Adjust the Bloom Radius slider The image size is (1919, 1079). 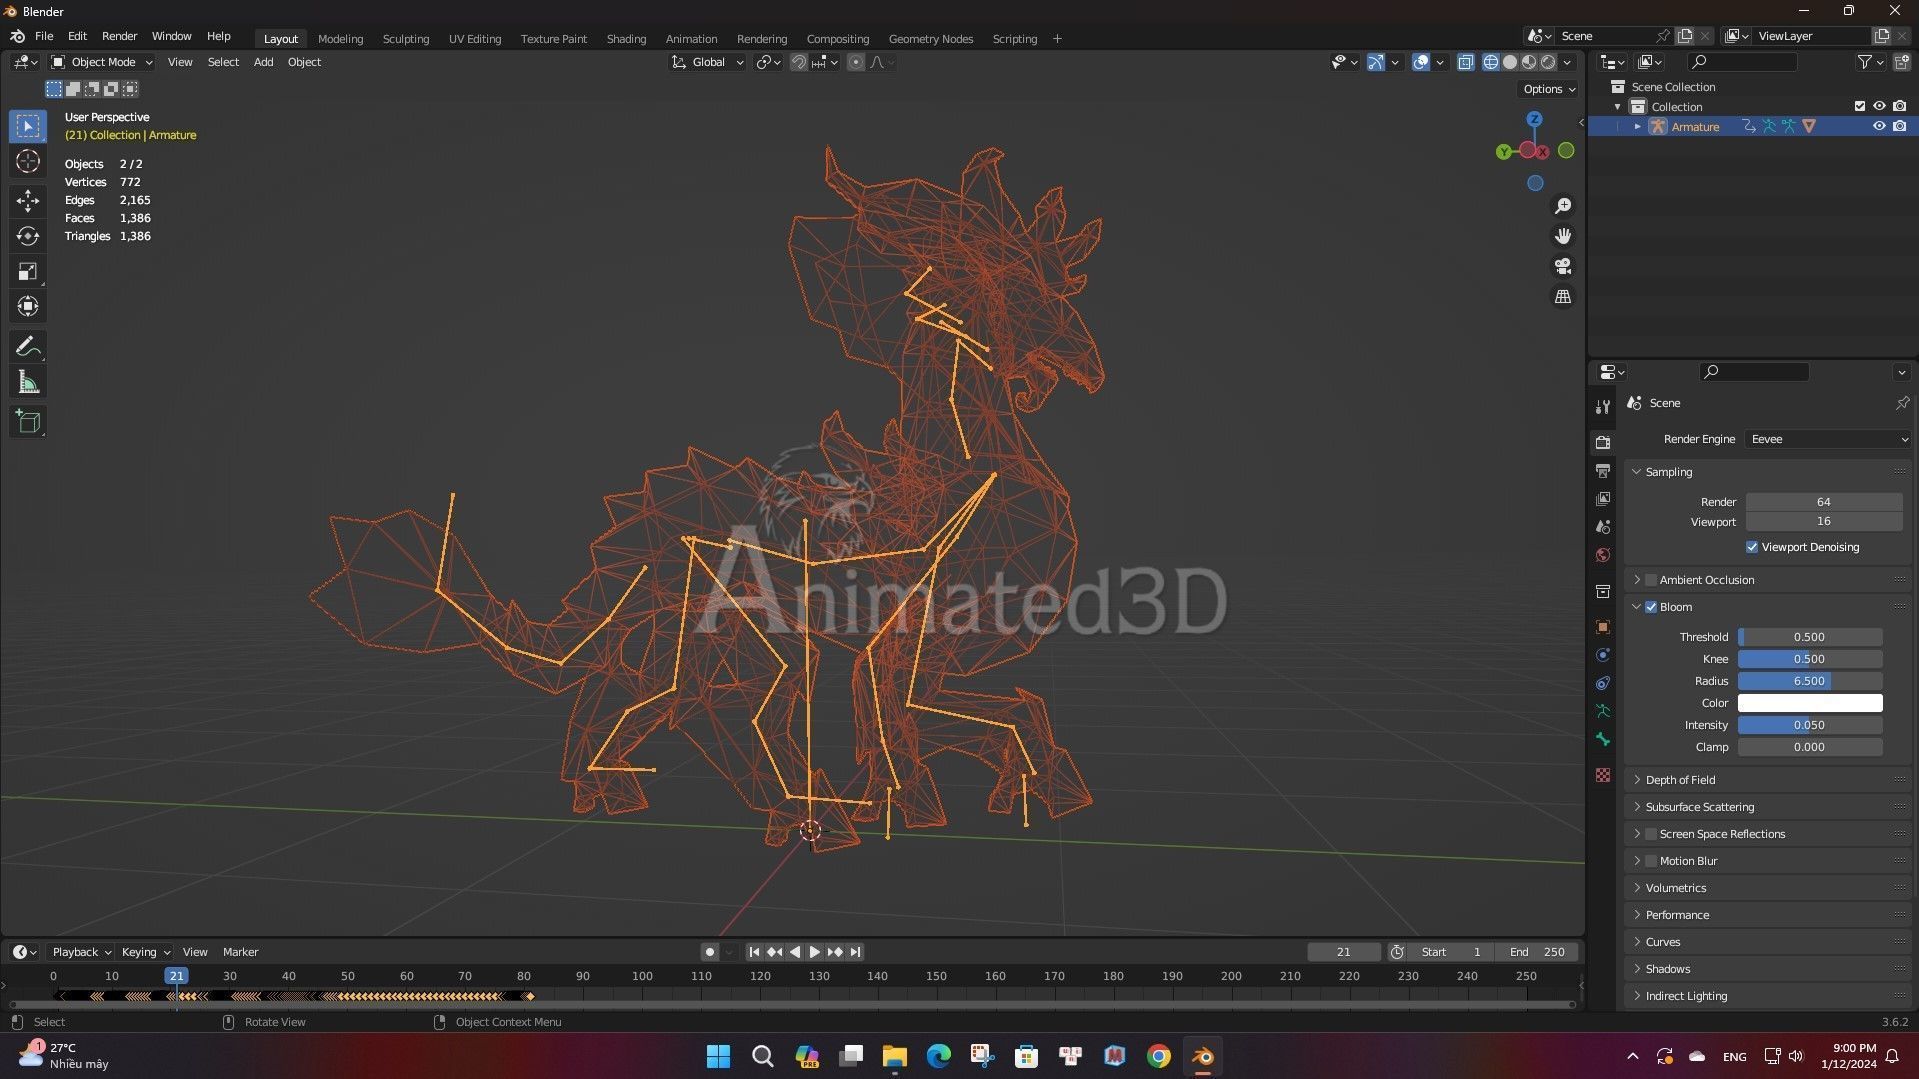(x=1810, y=681)
